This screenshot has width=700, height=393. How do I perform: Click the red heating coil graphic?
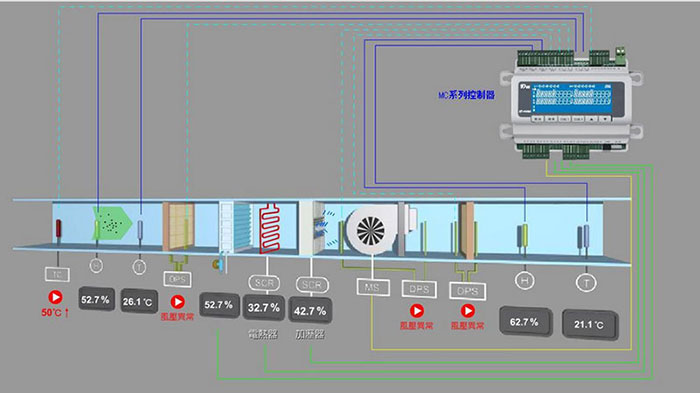pos(270,228)
